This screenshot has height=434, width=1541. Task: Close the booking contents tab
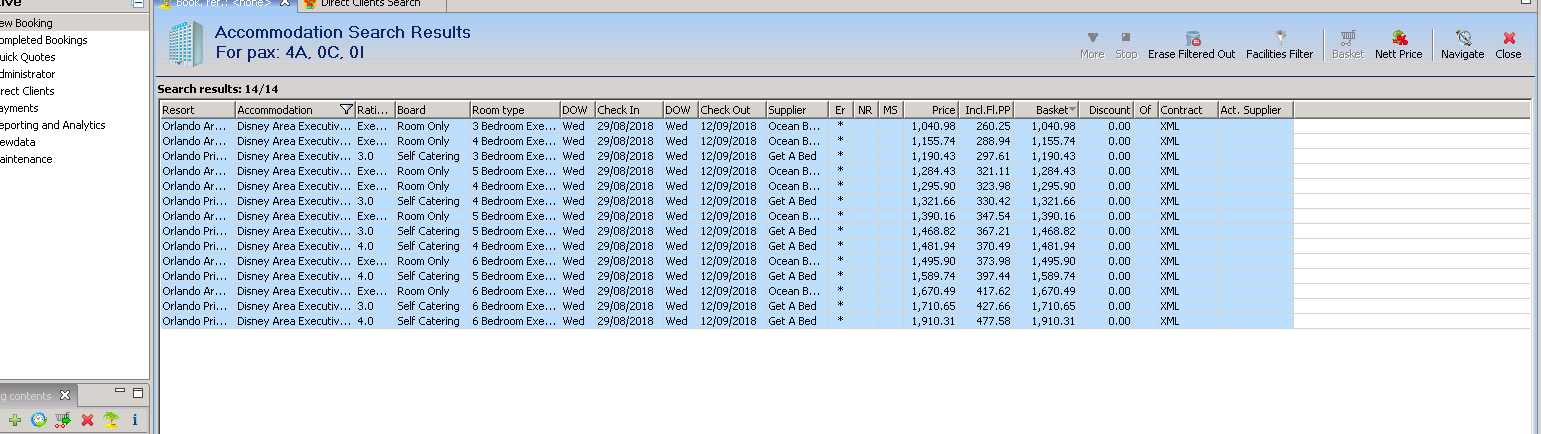click(x=64, y=395)
